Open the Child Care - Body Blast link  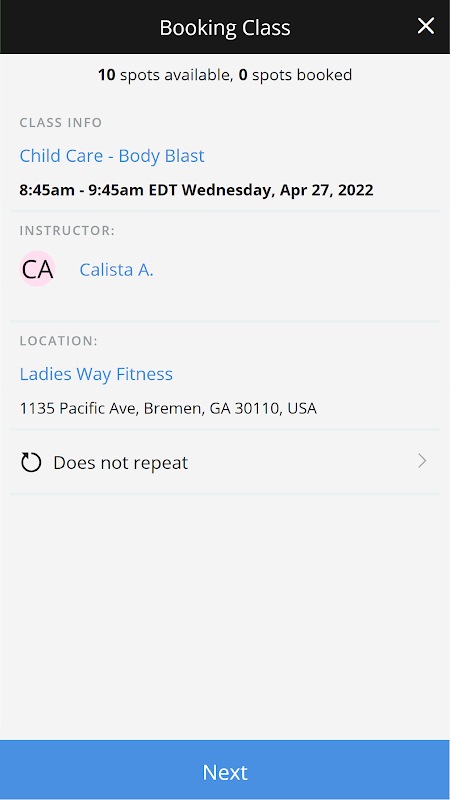click(x=112, y=156)
